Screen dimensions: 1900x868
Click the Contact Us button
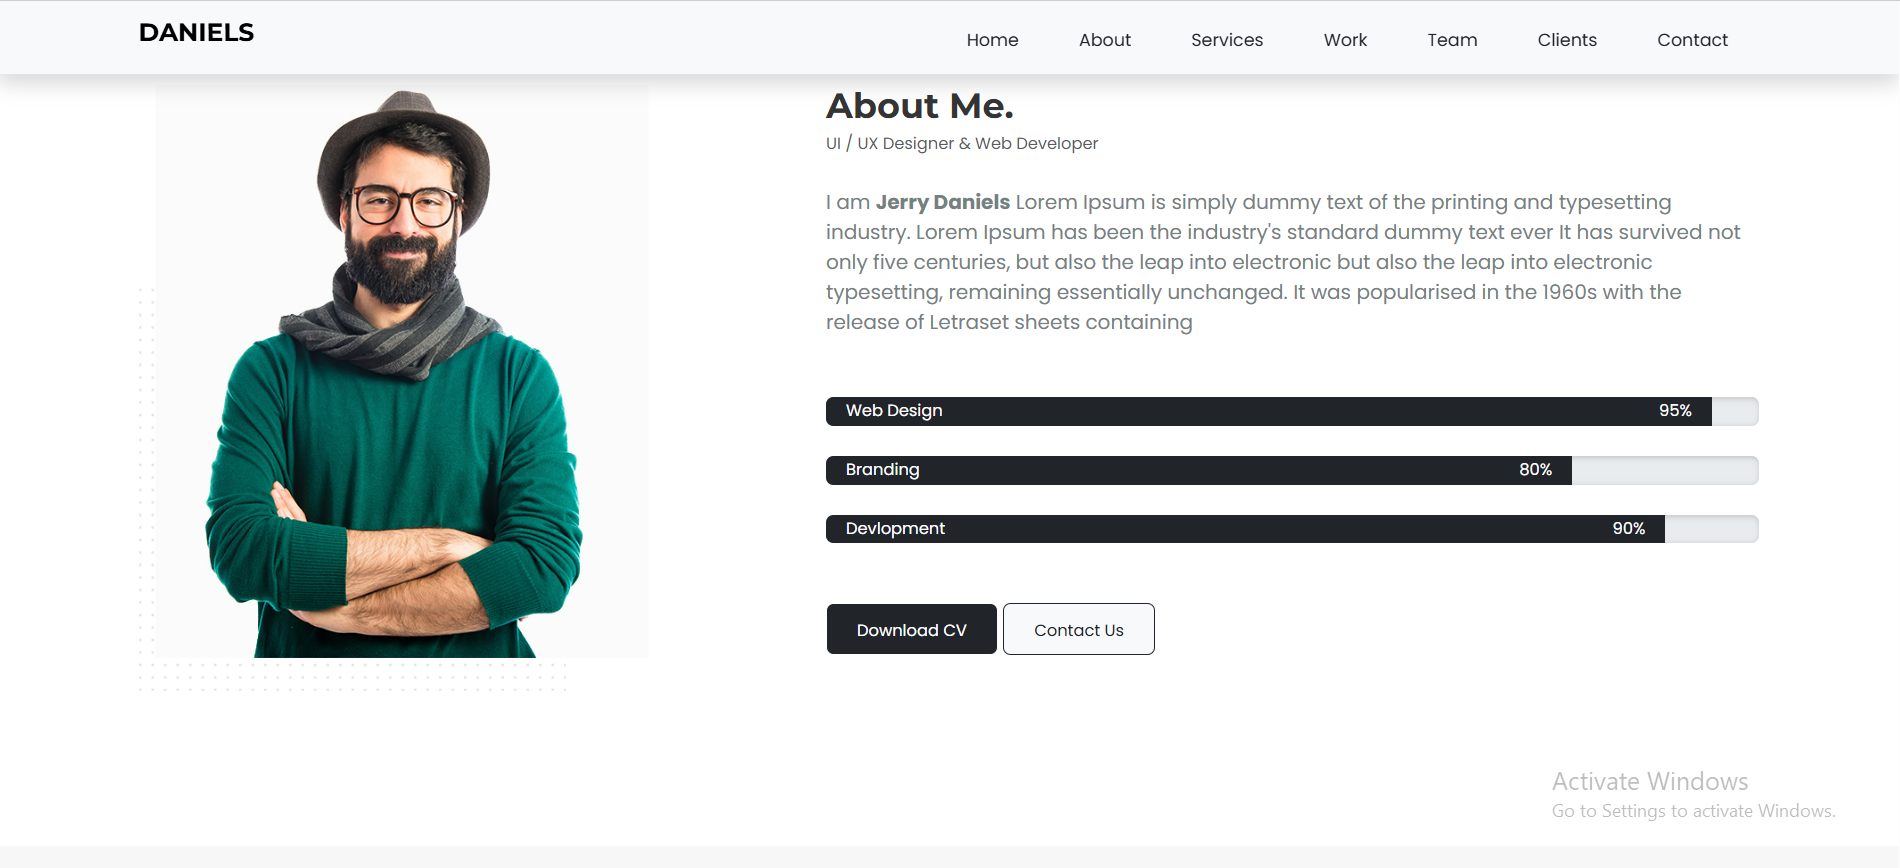tap(1078, 630)
